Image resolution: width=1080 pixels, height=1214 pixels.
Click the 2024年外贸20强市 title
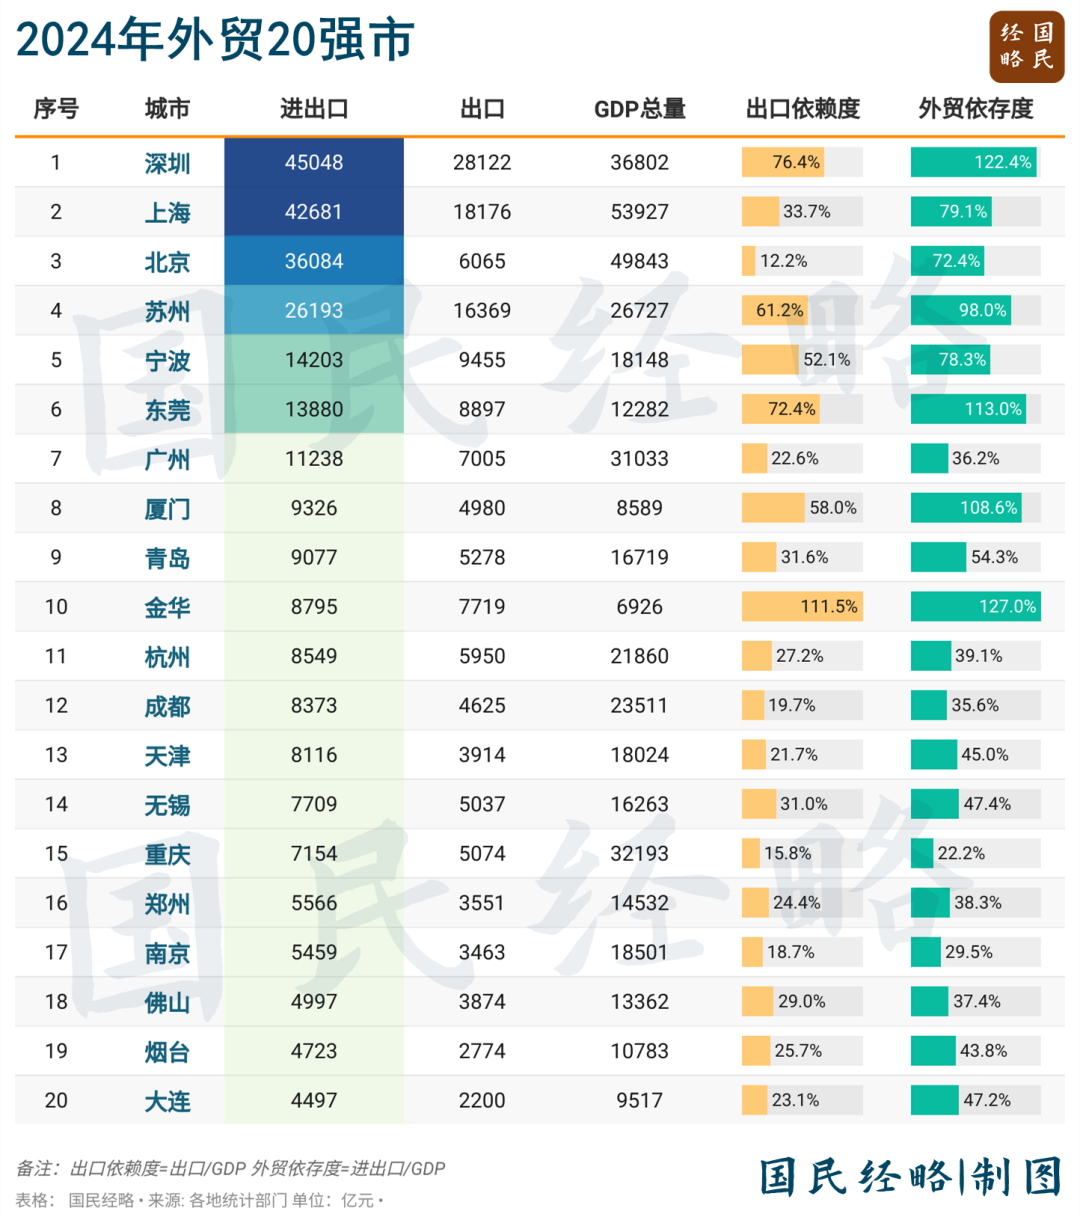click(215, 40)
